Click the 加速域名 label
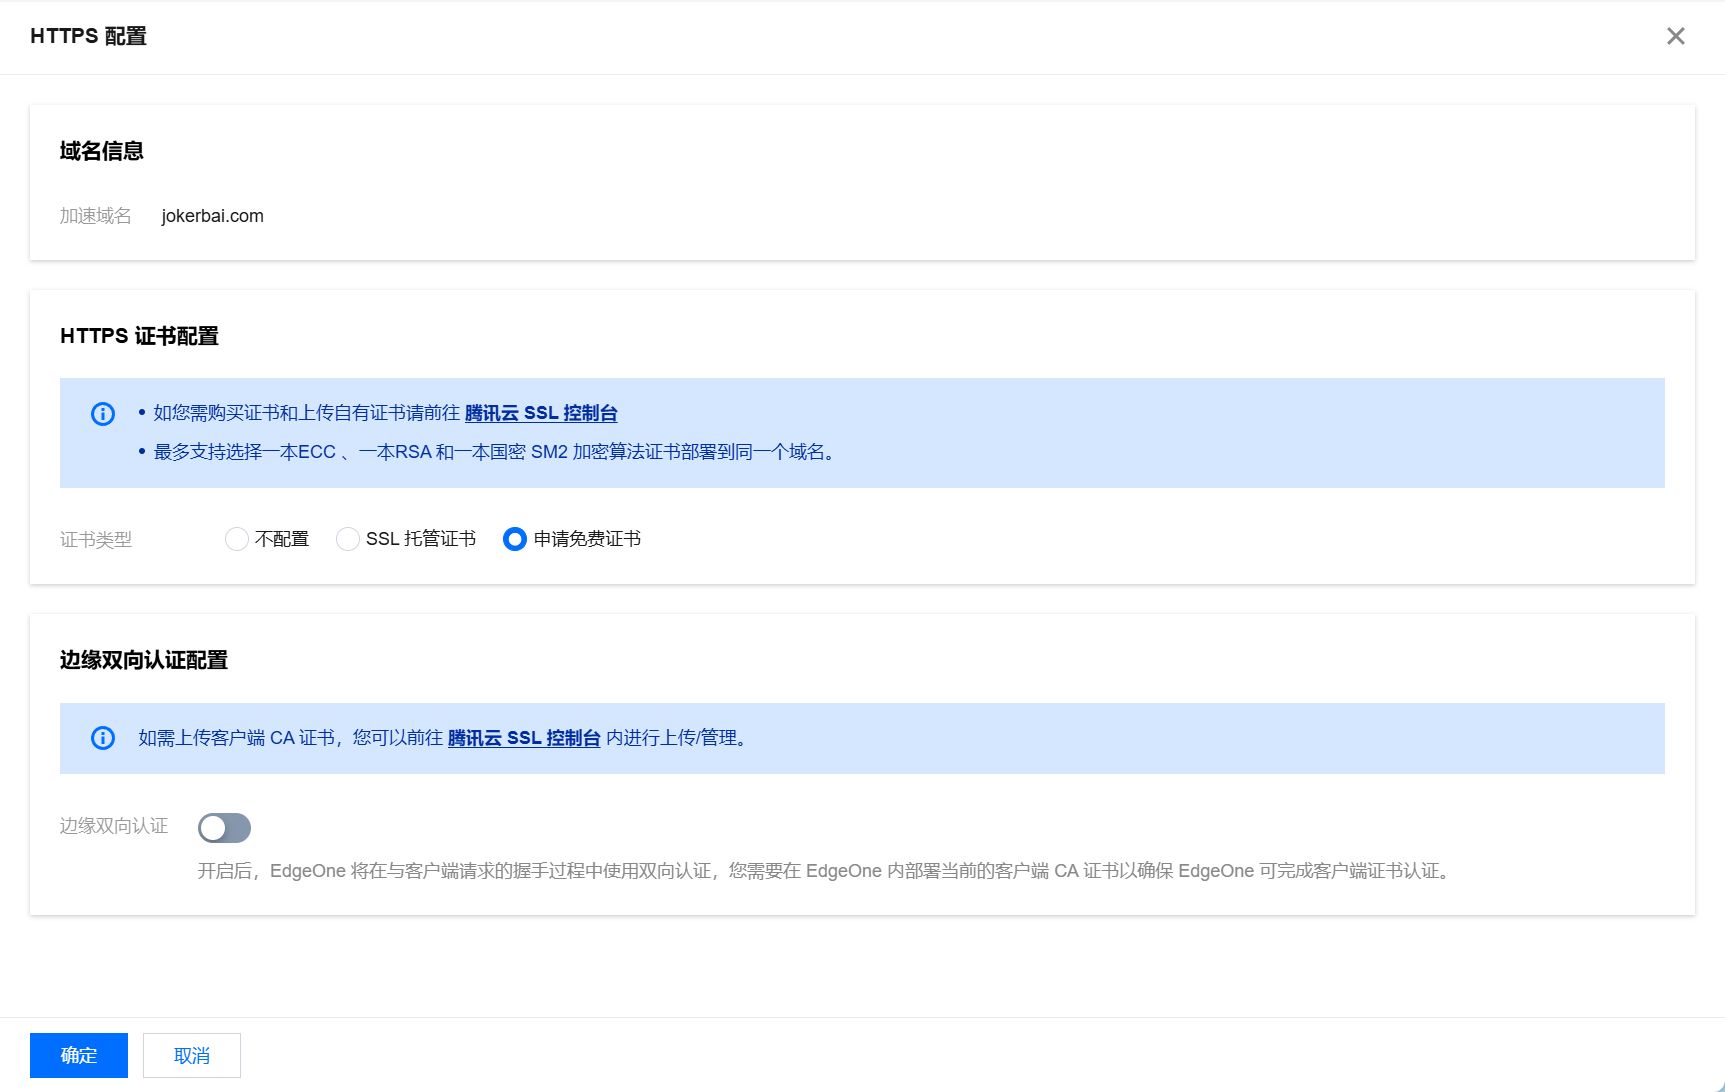 pyautogui.click(x=95, y=216)
